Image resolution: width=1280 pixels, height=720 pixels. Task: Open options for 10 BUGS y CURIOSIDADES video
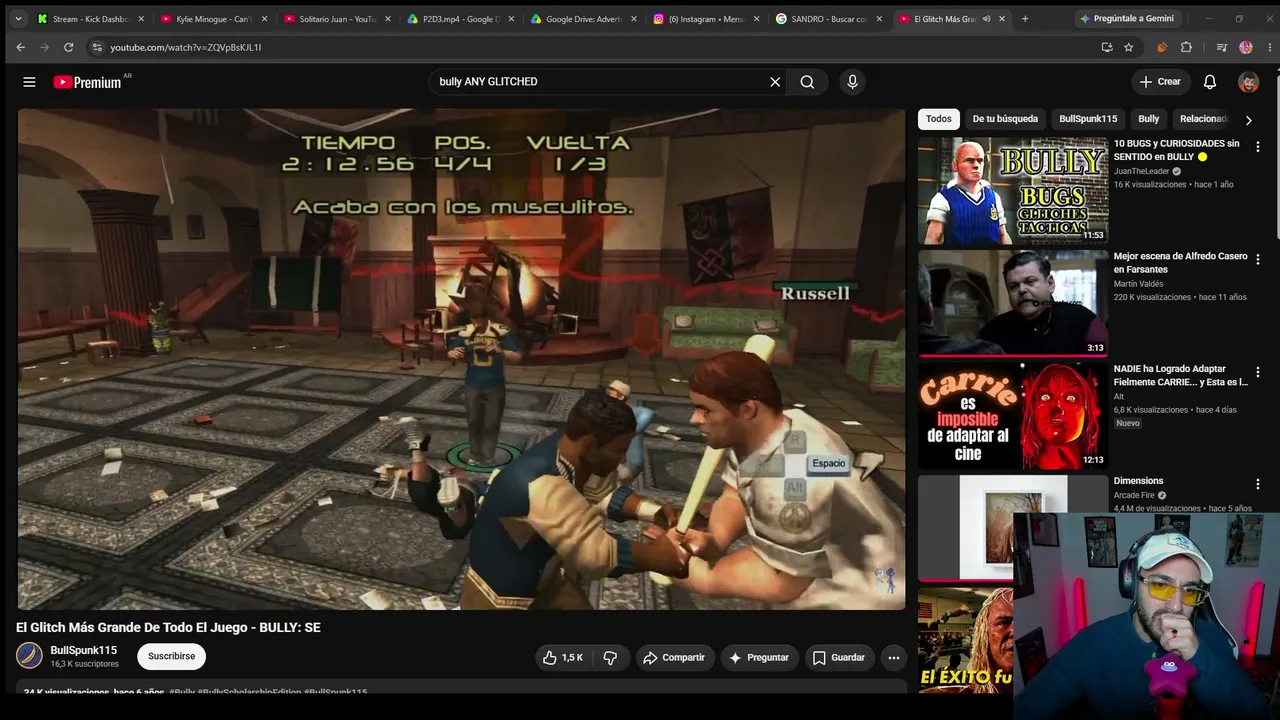(x=1258, y=147)
